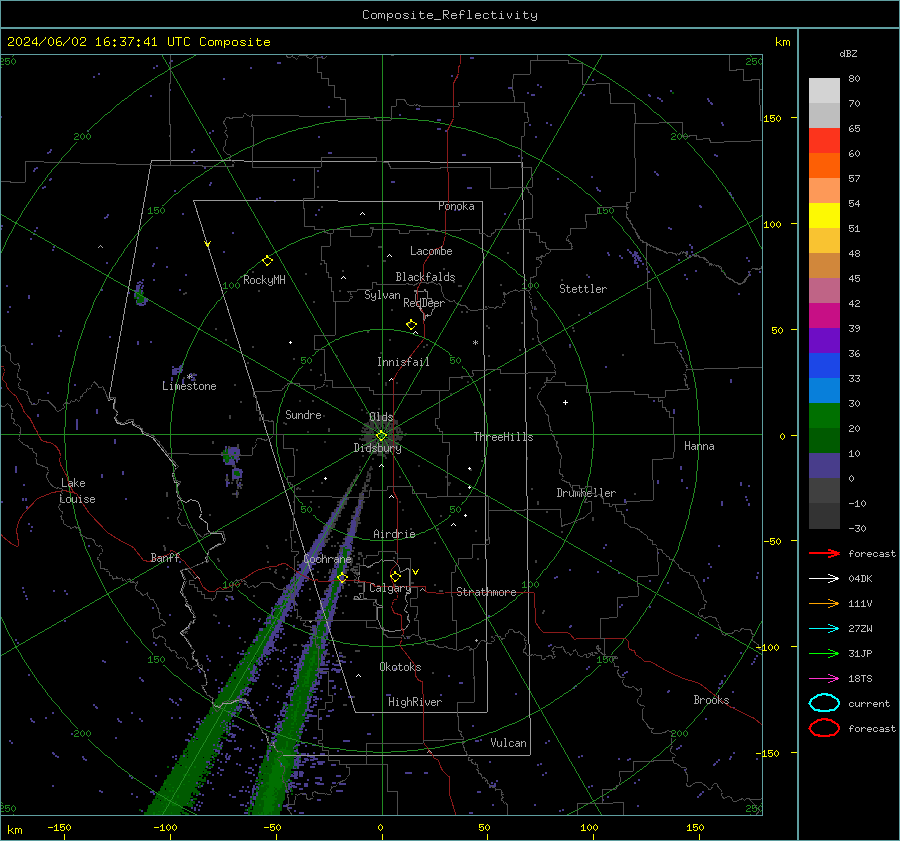
Task: Select the red 65 dBZ color swatch
Action: point(824,141)
